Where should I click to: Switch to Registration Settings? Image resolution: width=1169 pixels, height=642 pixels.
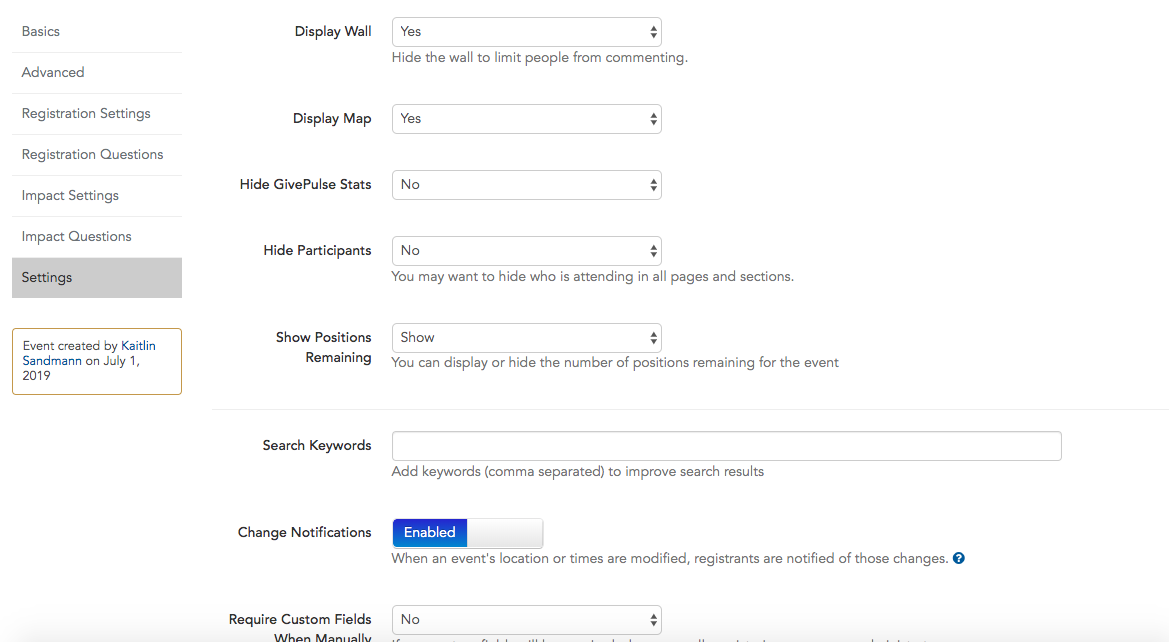pyautogui.click(x=97, y=114)
